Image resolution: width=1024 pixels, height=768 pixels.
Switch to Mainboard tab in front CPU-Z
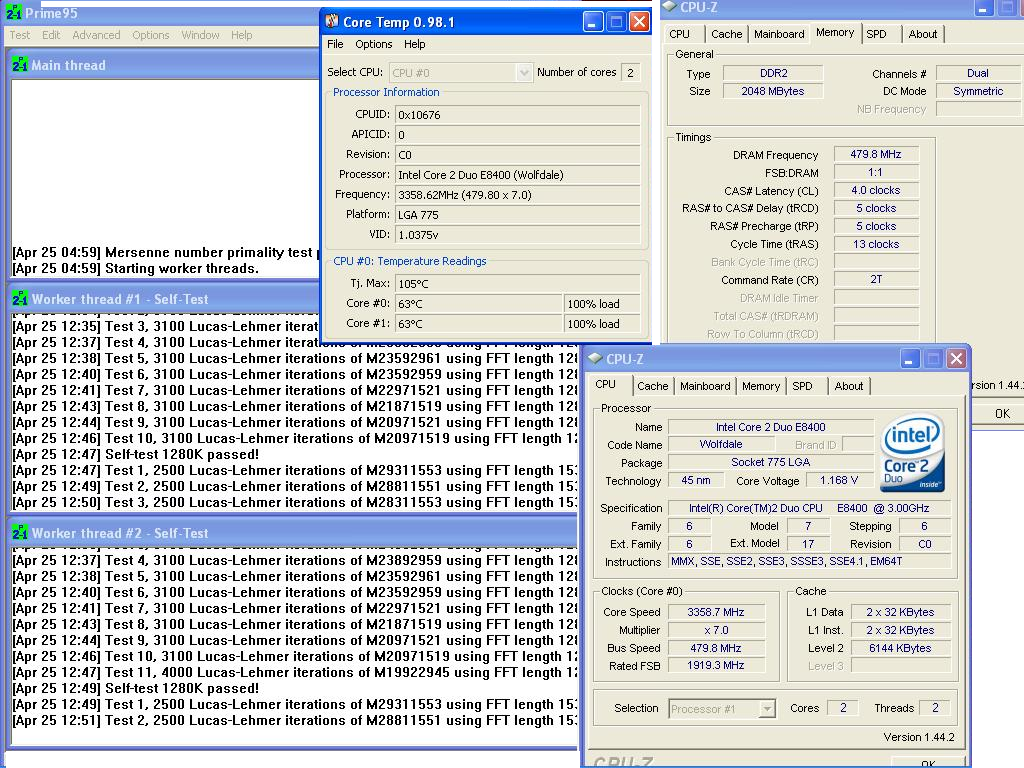click(x=705, y=386)
